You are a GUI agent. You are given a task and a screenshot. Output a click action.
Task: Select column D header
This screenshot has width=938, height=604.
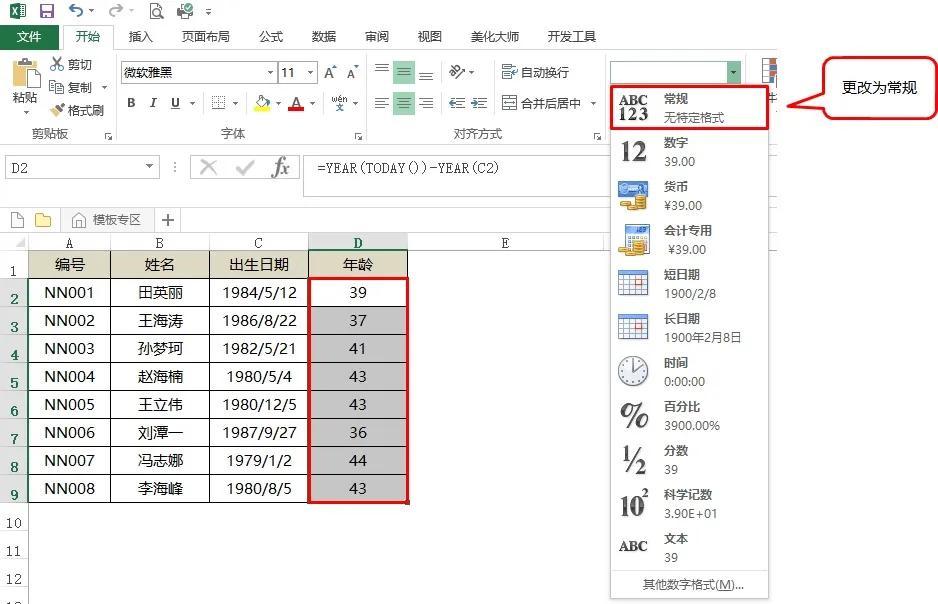(x=358, y=242)
